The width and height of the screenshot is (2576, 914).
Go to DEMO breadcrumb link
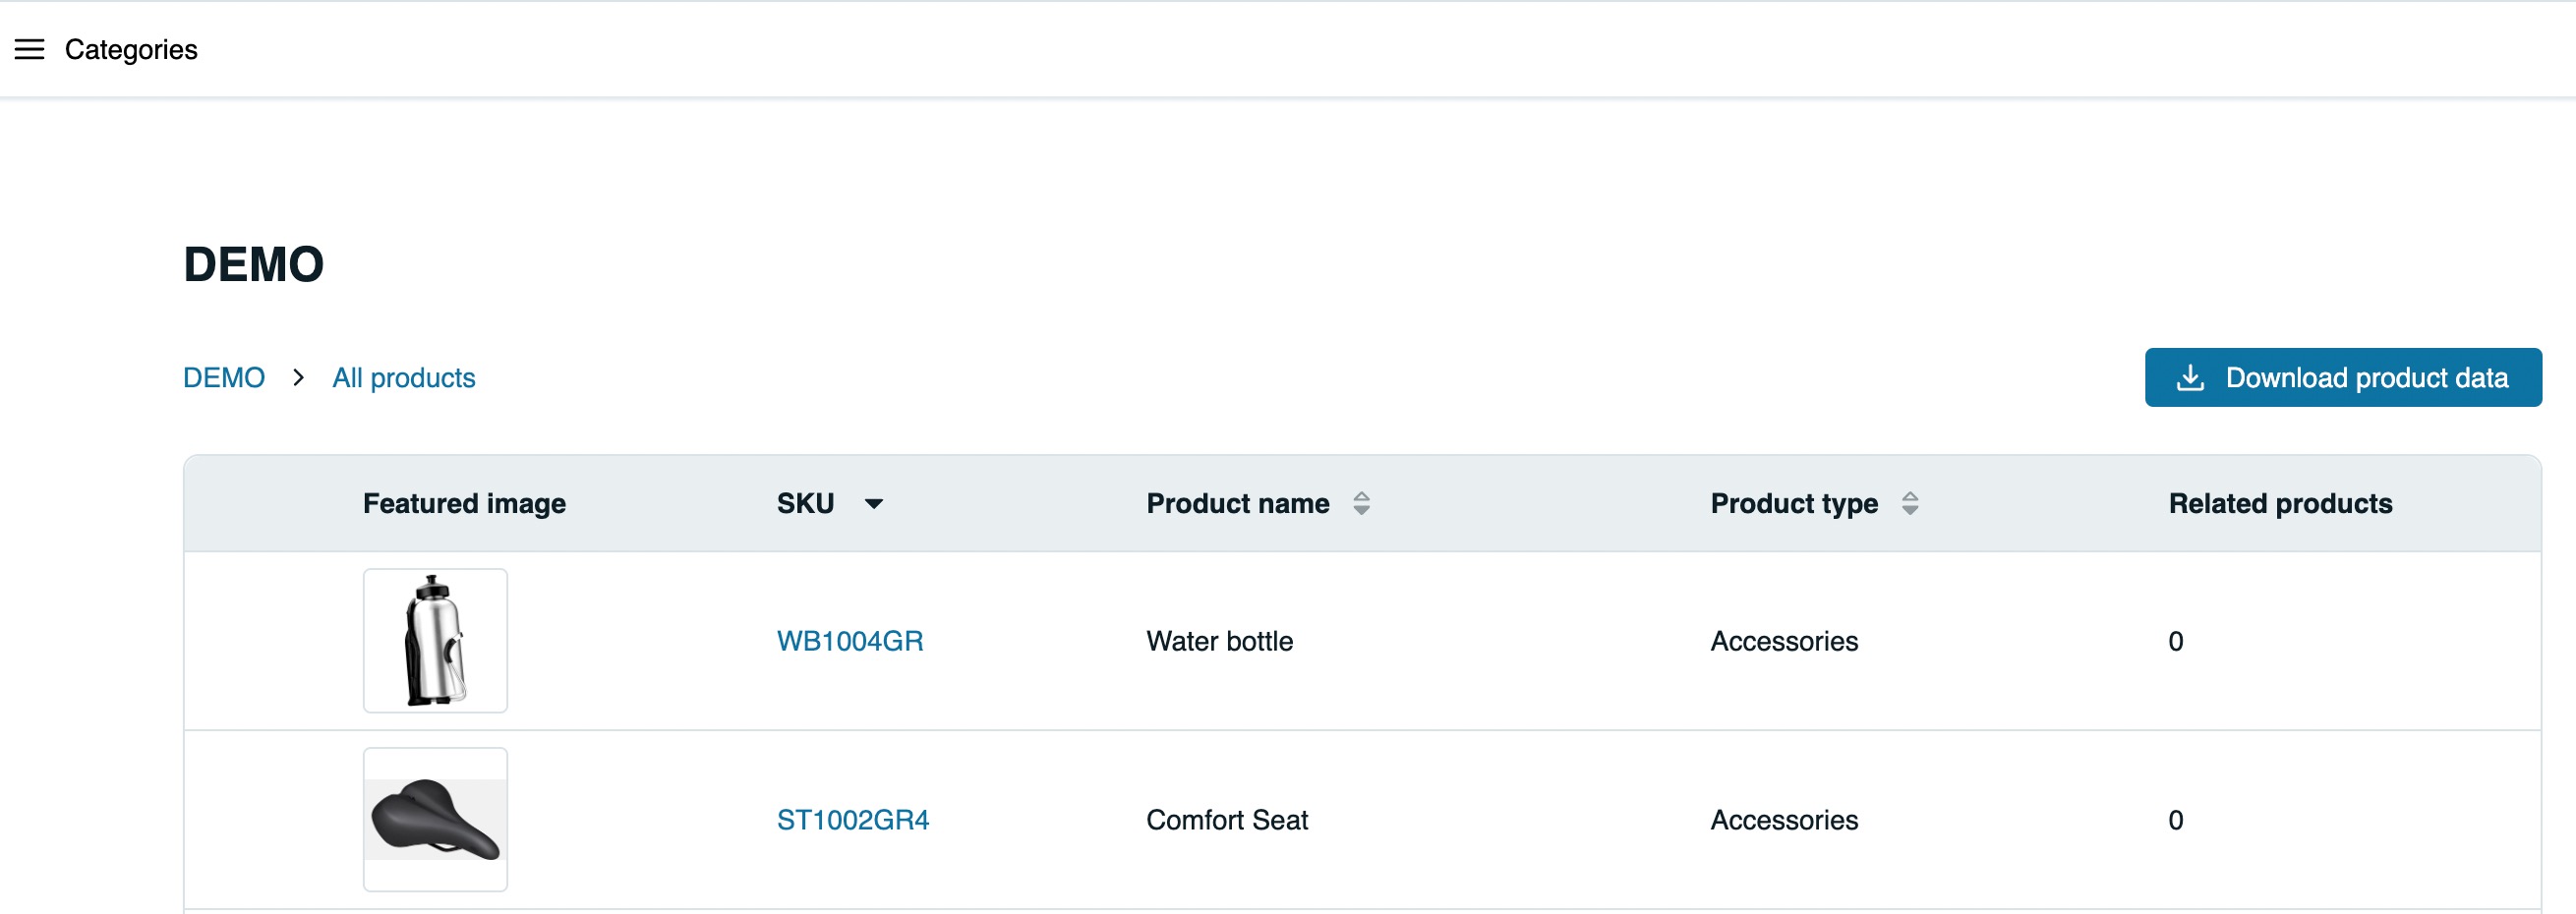(x=224, y=378)
